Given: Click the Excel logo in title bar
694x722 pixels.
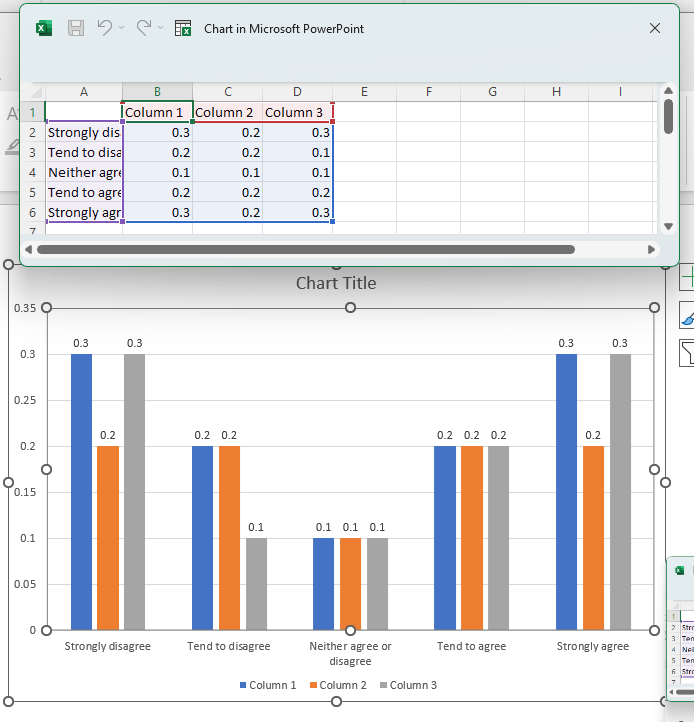Looking at the screenshot, I should pyautogui.click(x=44, y=29).
